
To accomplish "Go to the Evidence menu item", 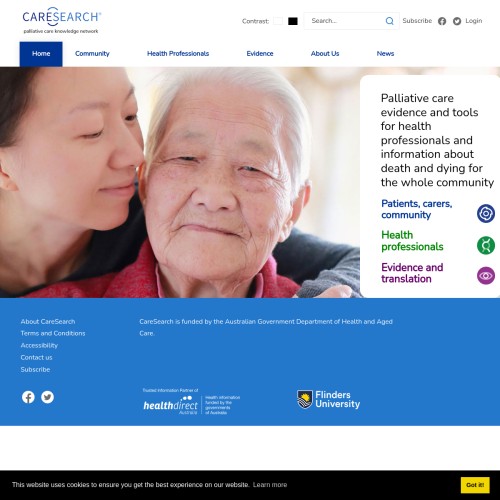I will [x=260, y=54].
